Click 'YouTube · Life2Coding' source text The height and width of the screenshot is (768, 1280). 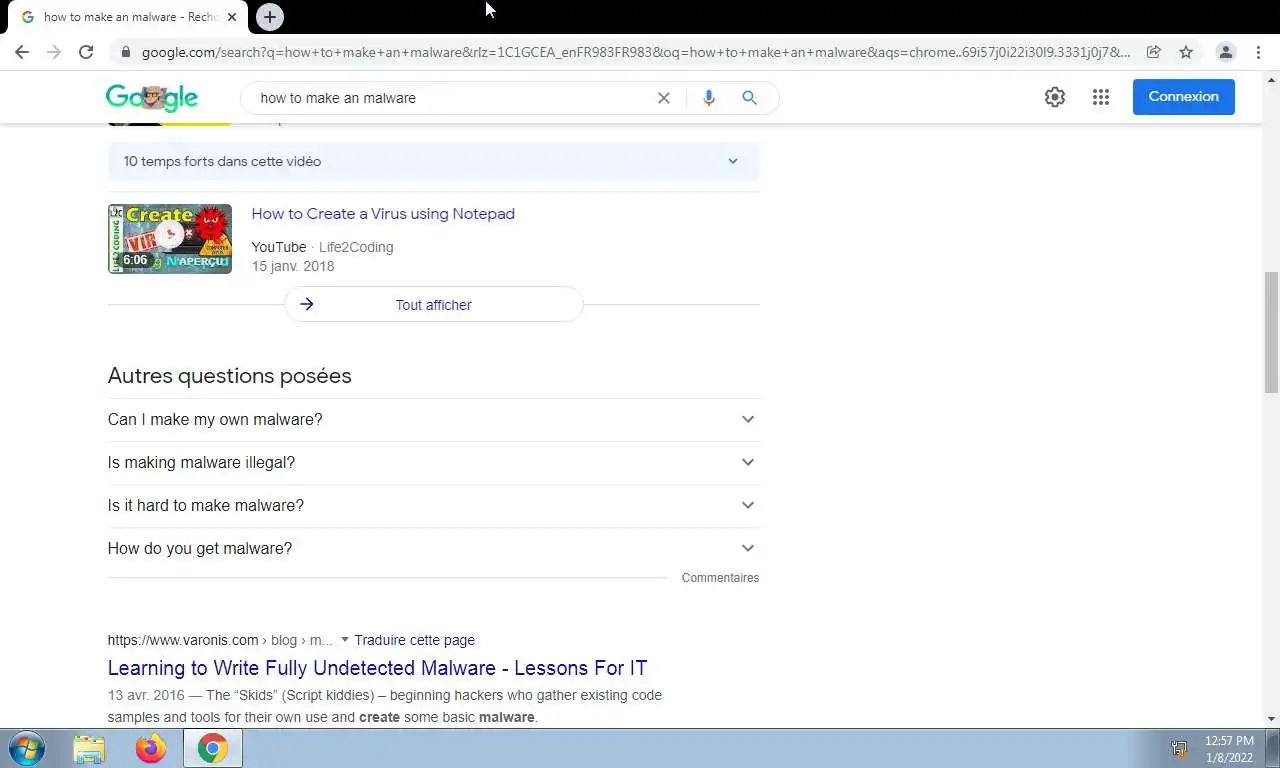[x=322, y=247]
